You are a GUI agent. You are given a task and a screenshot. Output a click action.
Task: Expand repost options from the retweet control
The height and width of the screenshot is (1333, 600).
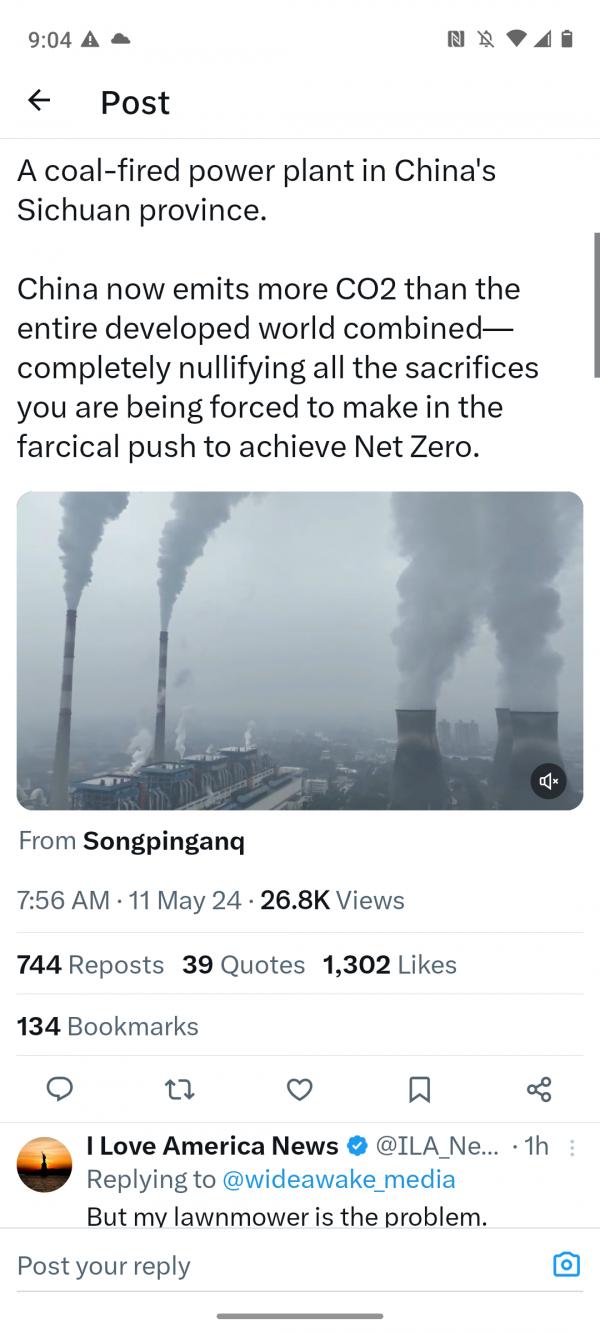pyautogui.click(x=180, y=1090)
